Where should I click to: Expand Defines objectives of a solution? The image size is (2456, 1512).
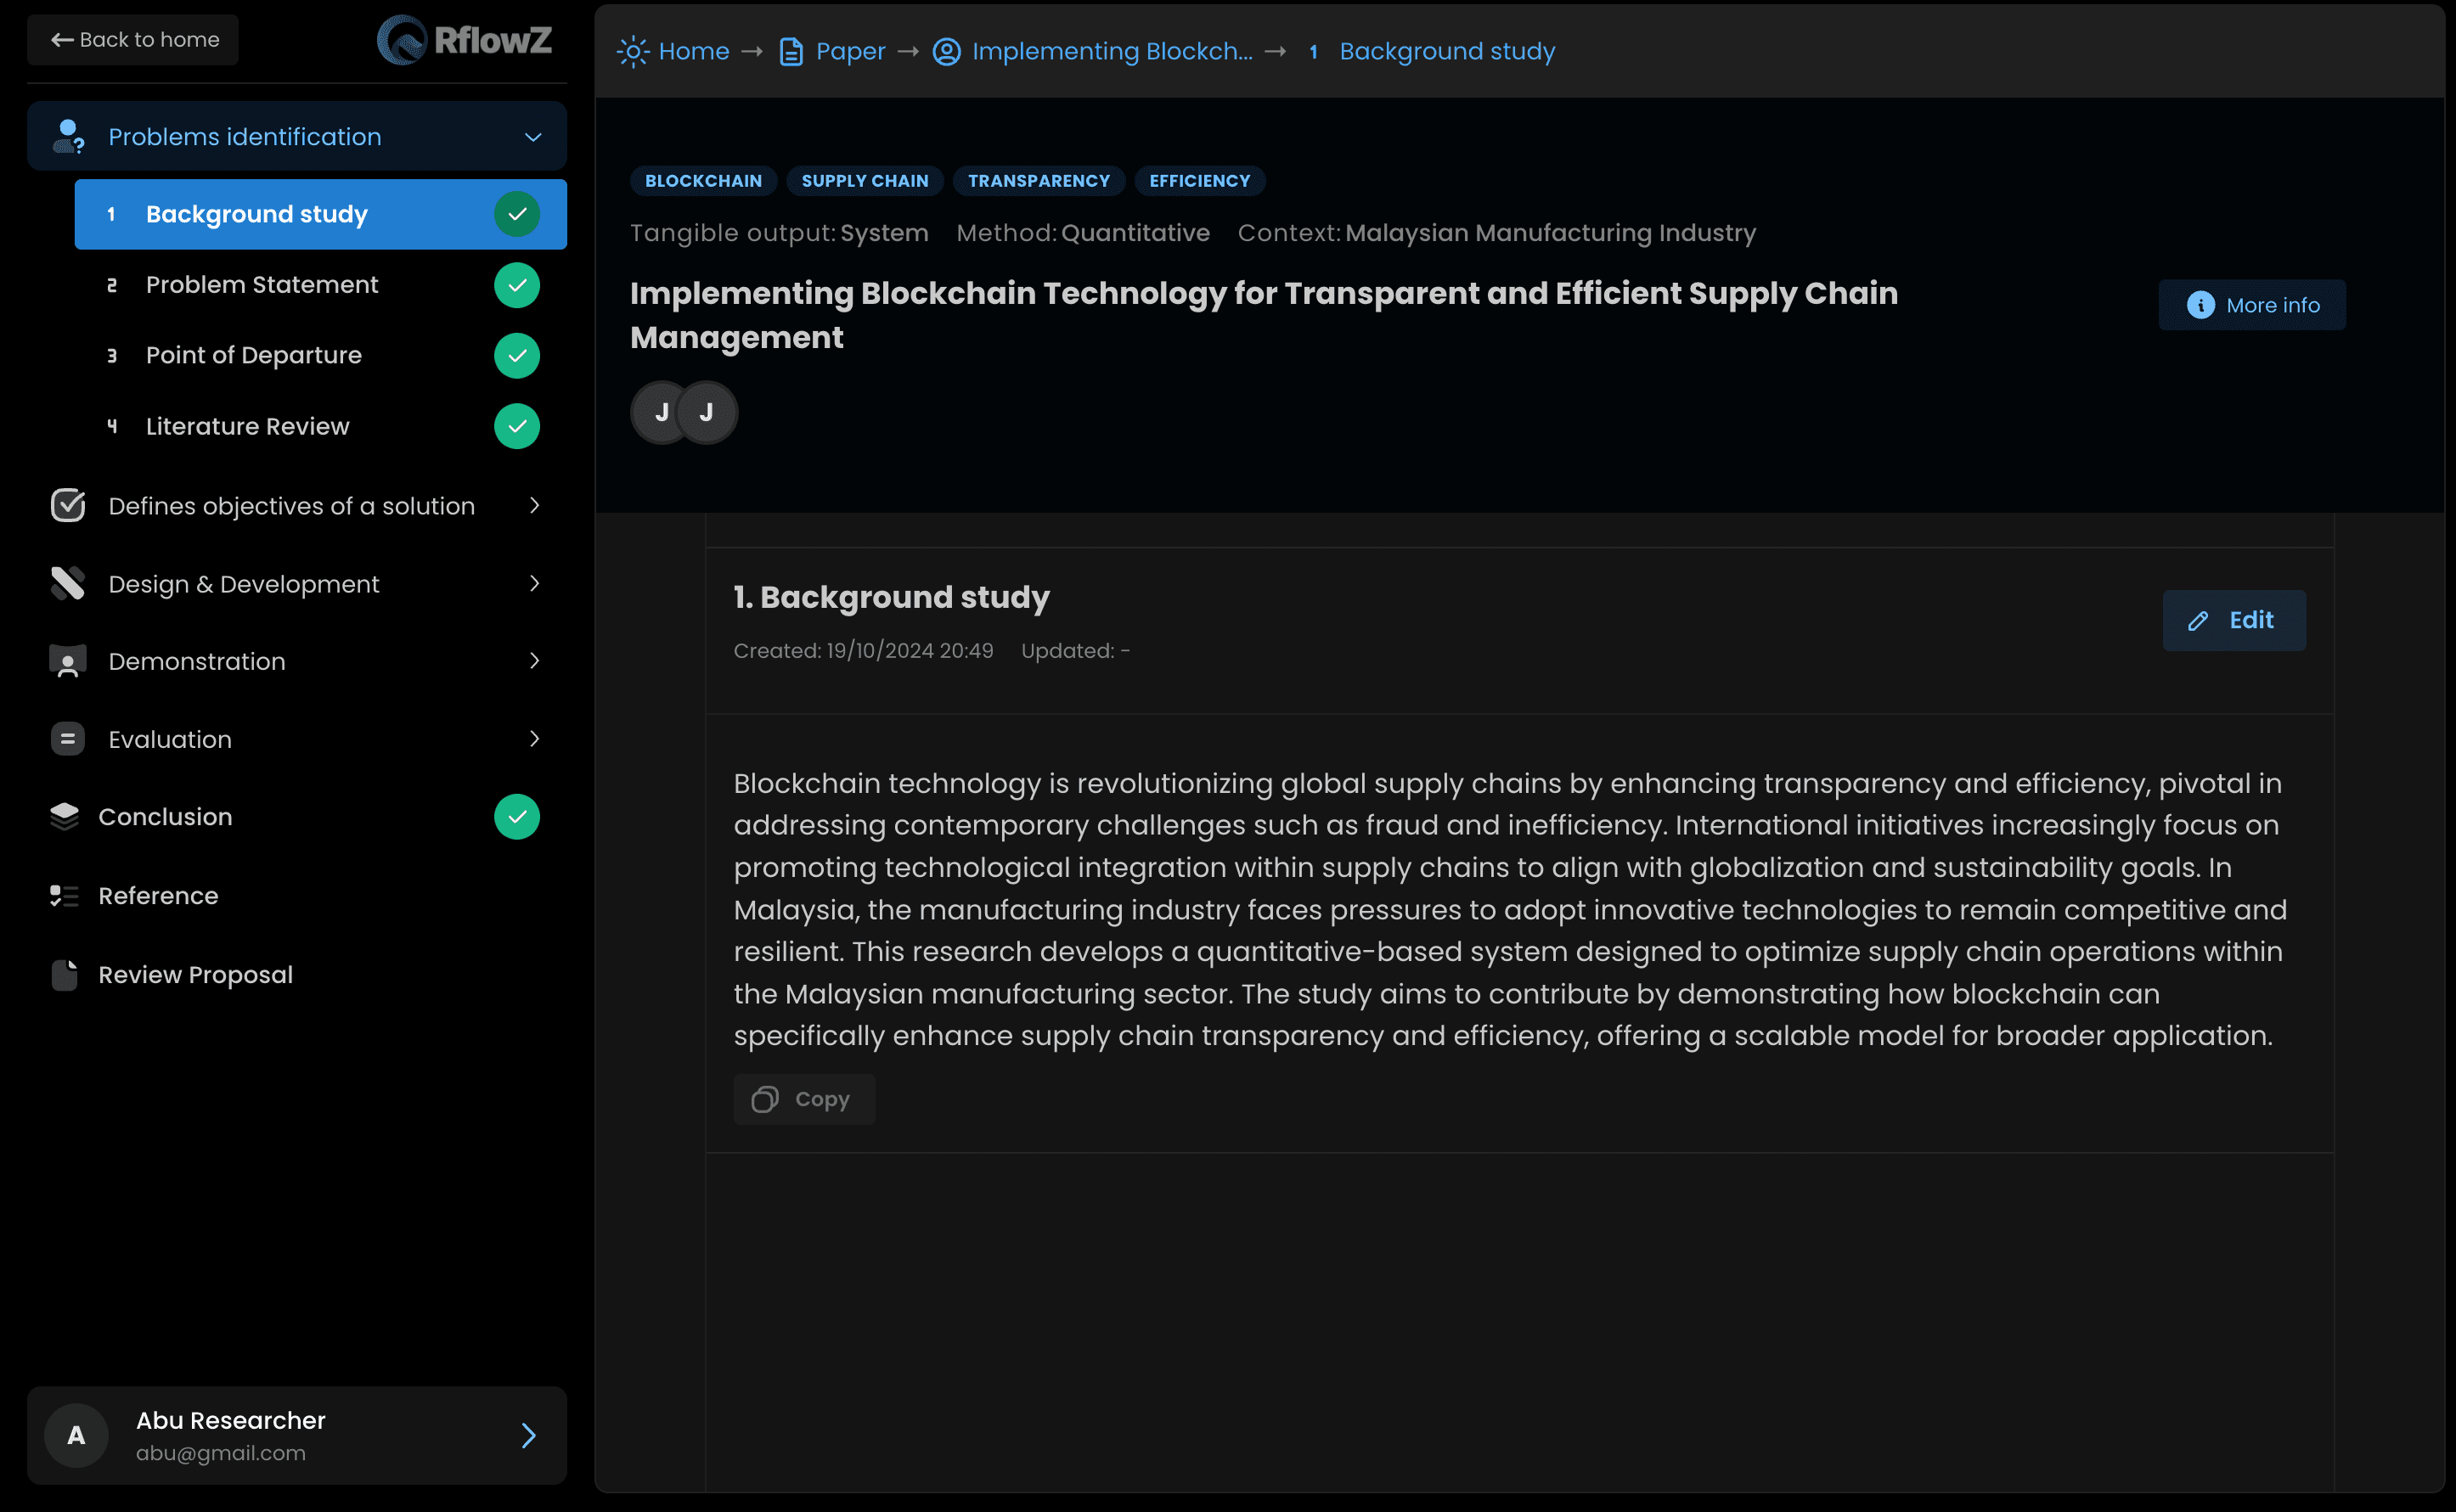click(x=534, y=506)
